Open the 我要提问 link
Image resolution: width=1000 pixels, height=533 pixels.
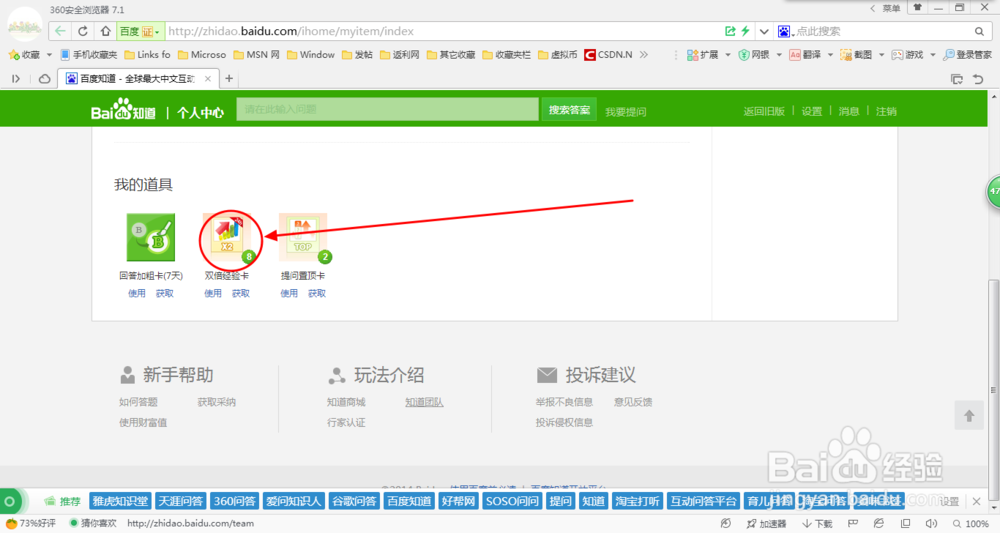(x=626, y=112)
